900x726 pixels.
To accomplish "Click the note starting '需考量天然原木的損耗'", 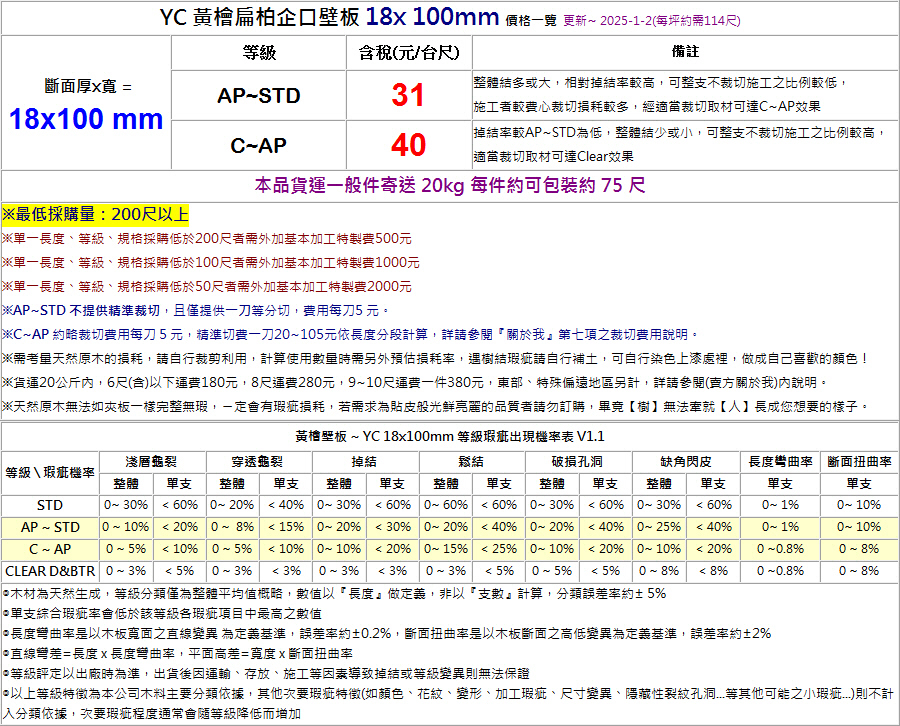I will pyautogui.click(x=436, y=359).
